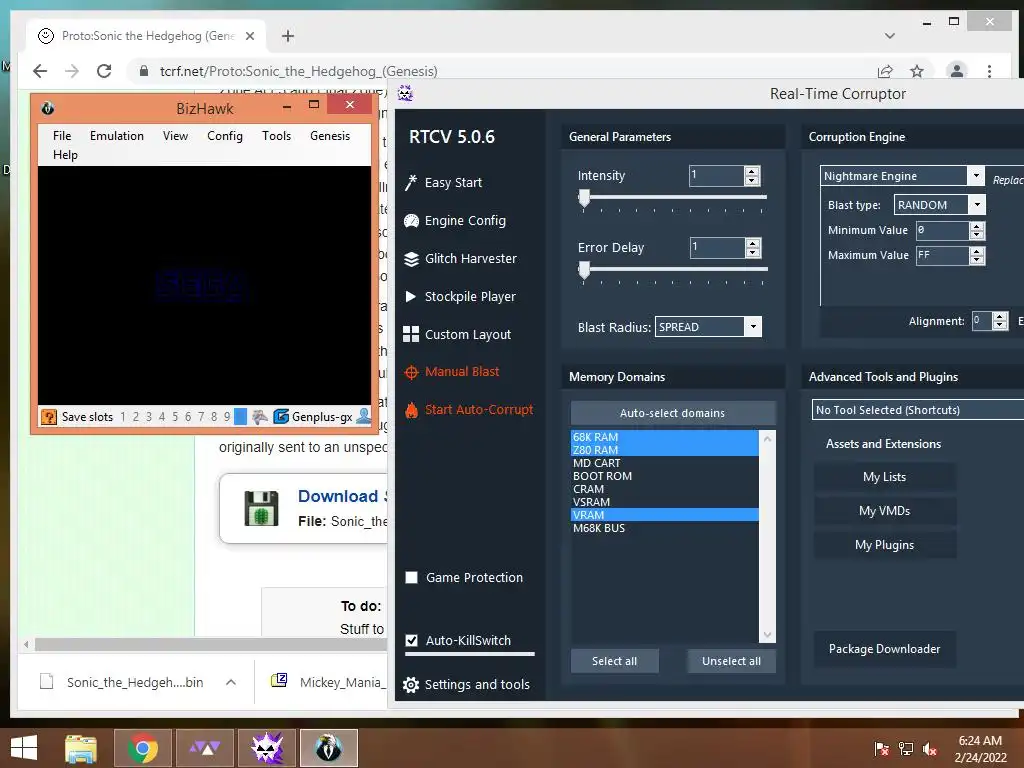Screen dimensions: 1024x768
Task: Open My Lists
Action: click(885, 477)
